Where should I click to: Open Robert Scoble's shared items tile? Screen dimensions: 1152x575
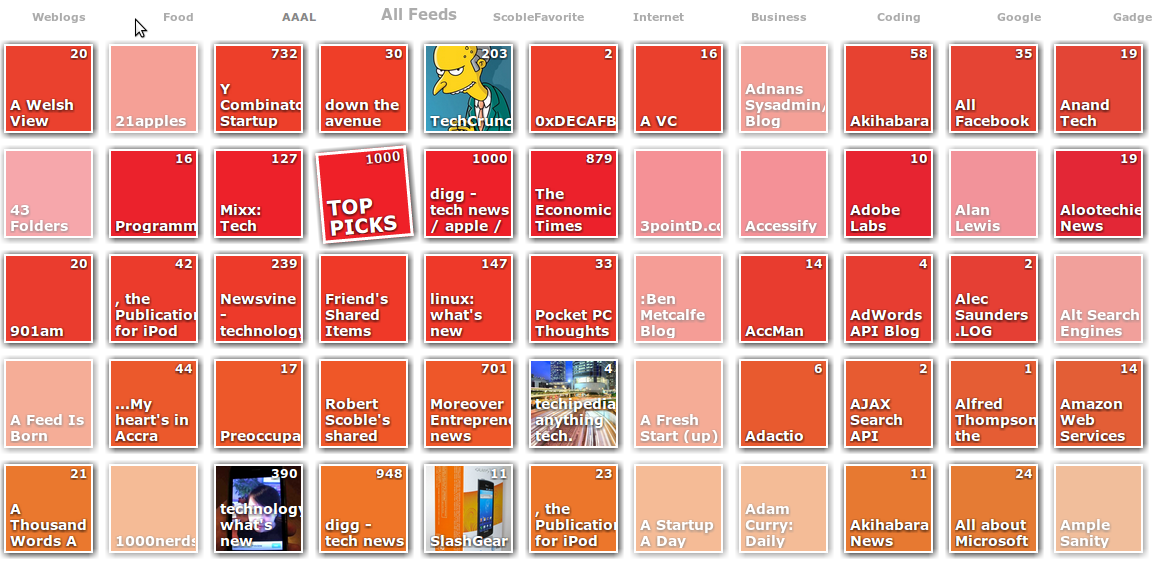[364, 404]
